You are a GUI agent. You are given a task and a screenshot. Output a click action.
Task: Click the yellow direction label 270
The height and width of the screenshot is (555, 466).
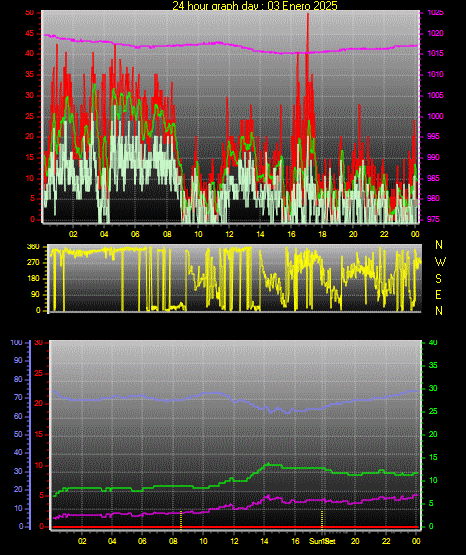point(33,263)
